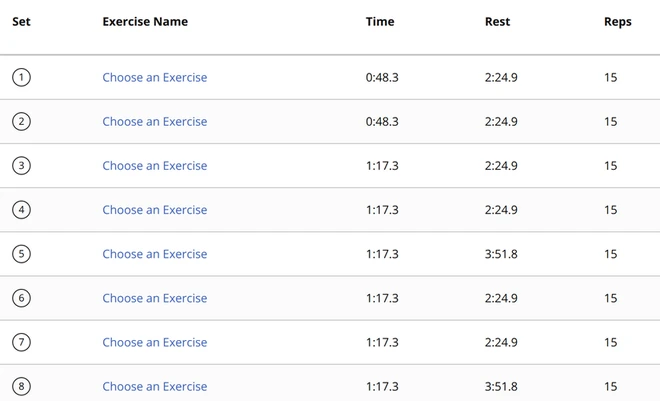Select set 6 time value 1:17.3
The width and height of the screenshot is (660, 401).
[382, 298]
